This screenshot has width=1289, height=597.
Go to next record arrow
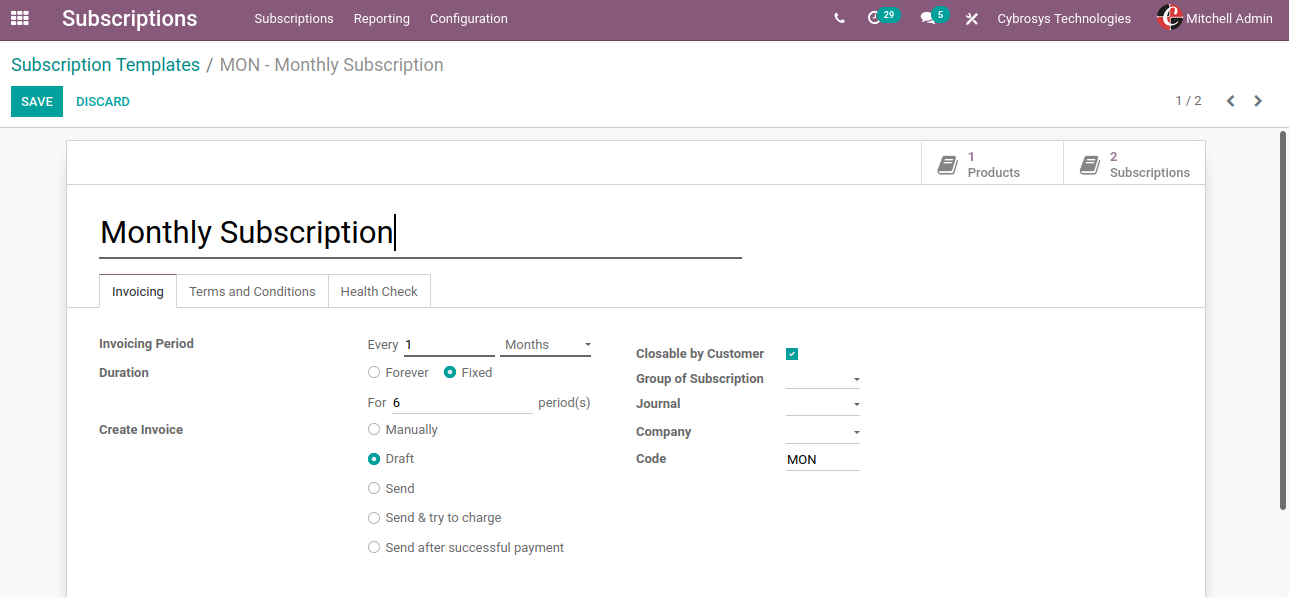click(x=1258, y=101)
